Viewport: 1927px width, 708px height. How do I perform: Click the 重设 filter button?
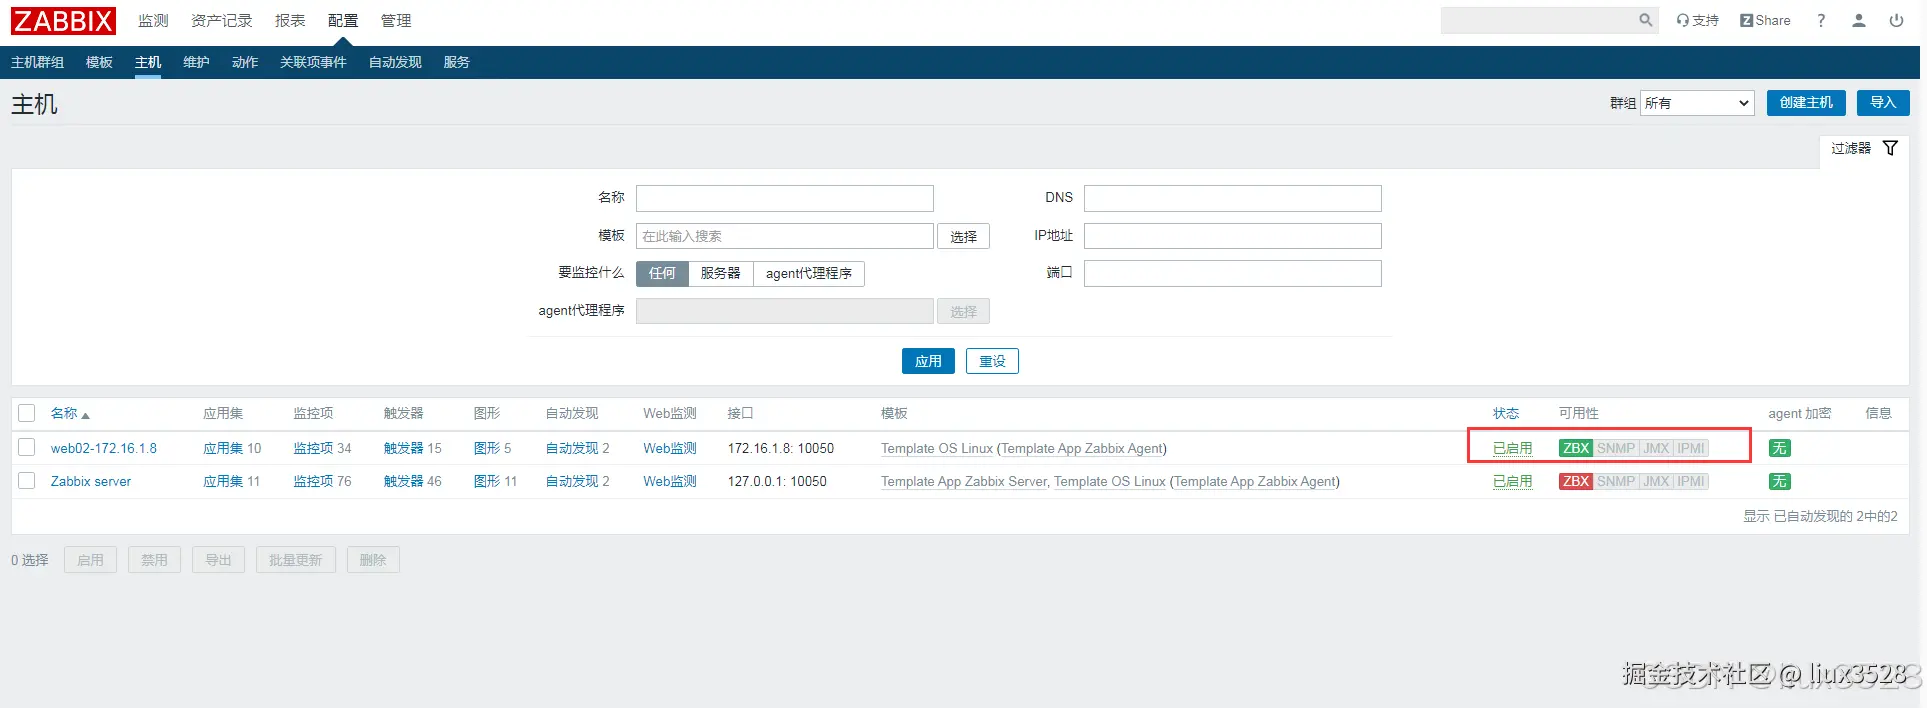(992, 361)
